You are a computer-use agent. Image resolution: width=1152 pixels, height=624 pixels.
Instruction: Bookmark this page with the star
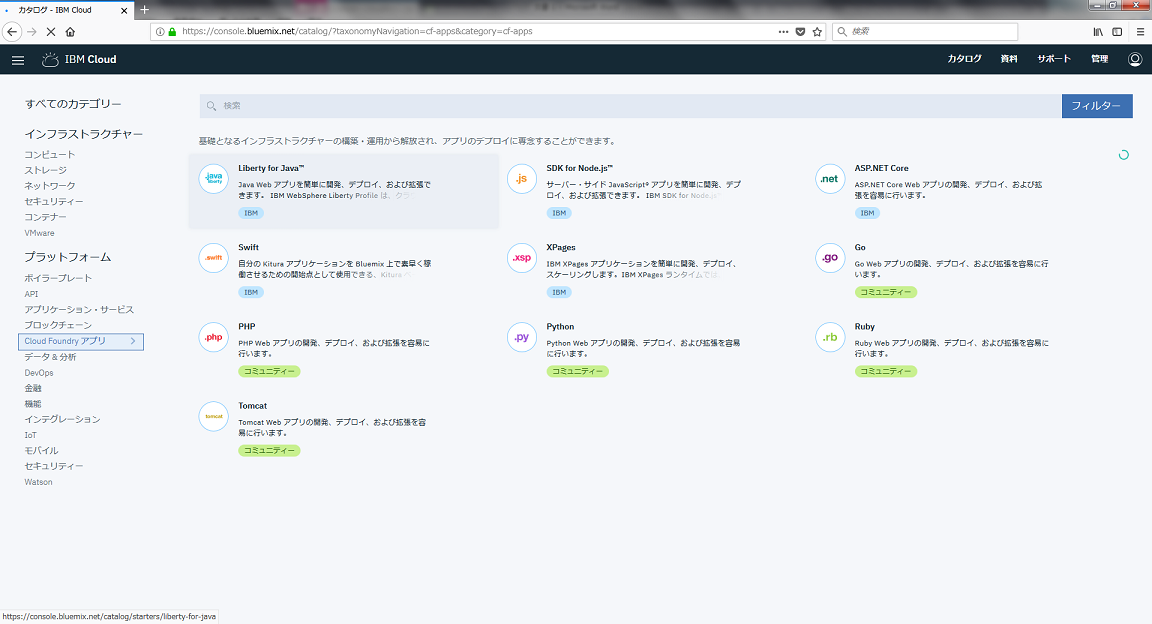(x=817, y=32)
